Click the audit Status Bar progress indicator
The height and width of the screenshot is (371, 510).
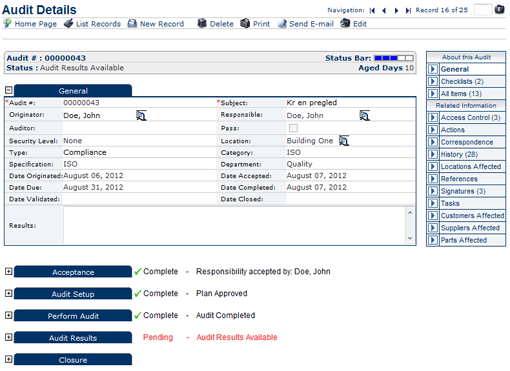click(x=394, y=58)
